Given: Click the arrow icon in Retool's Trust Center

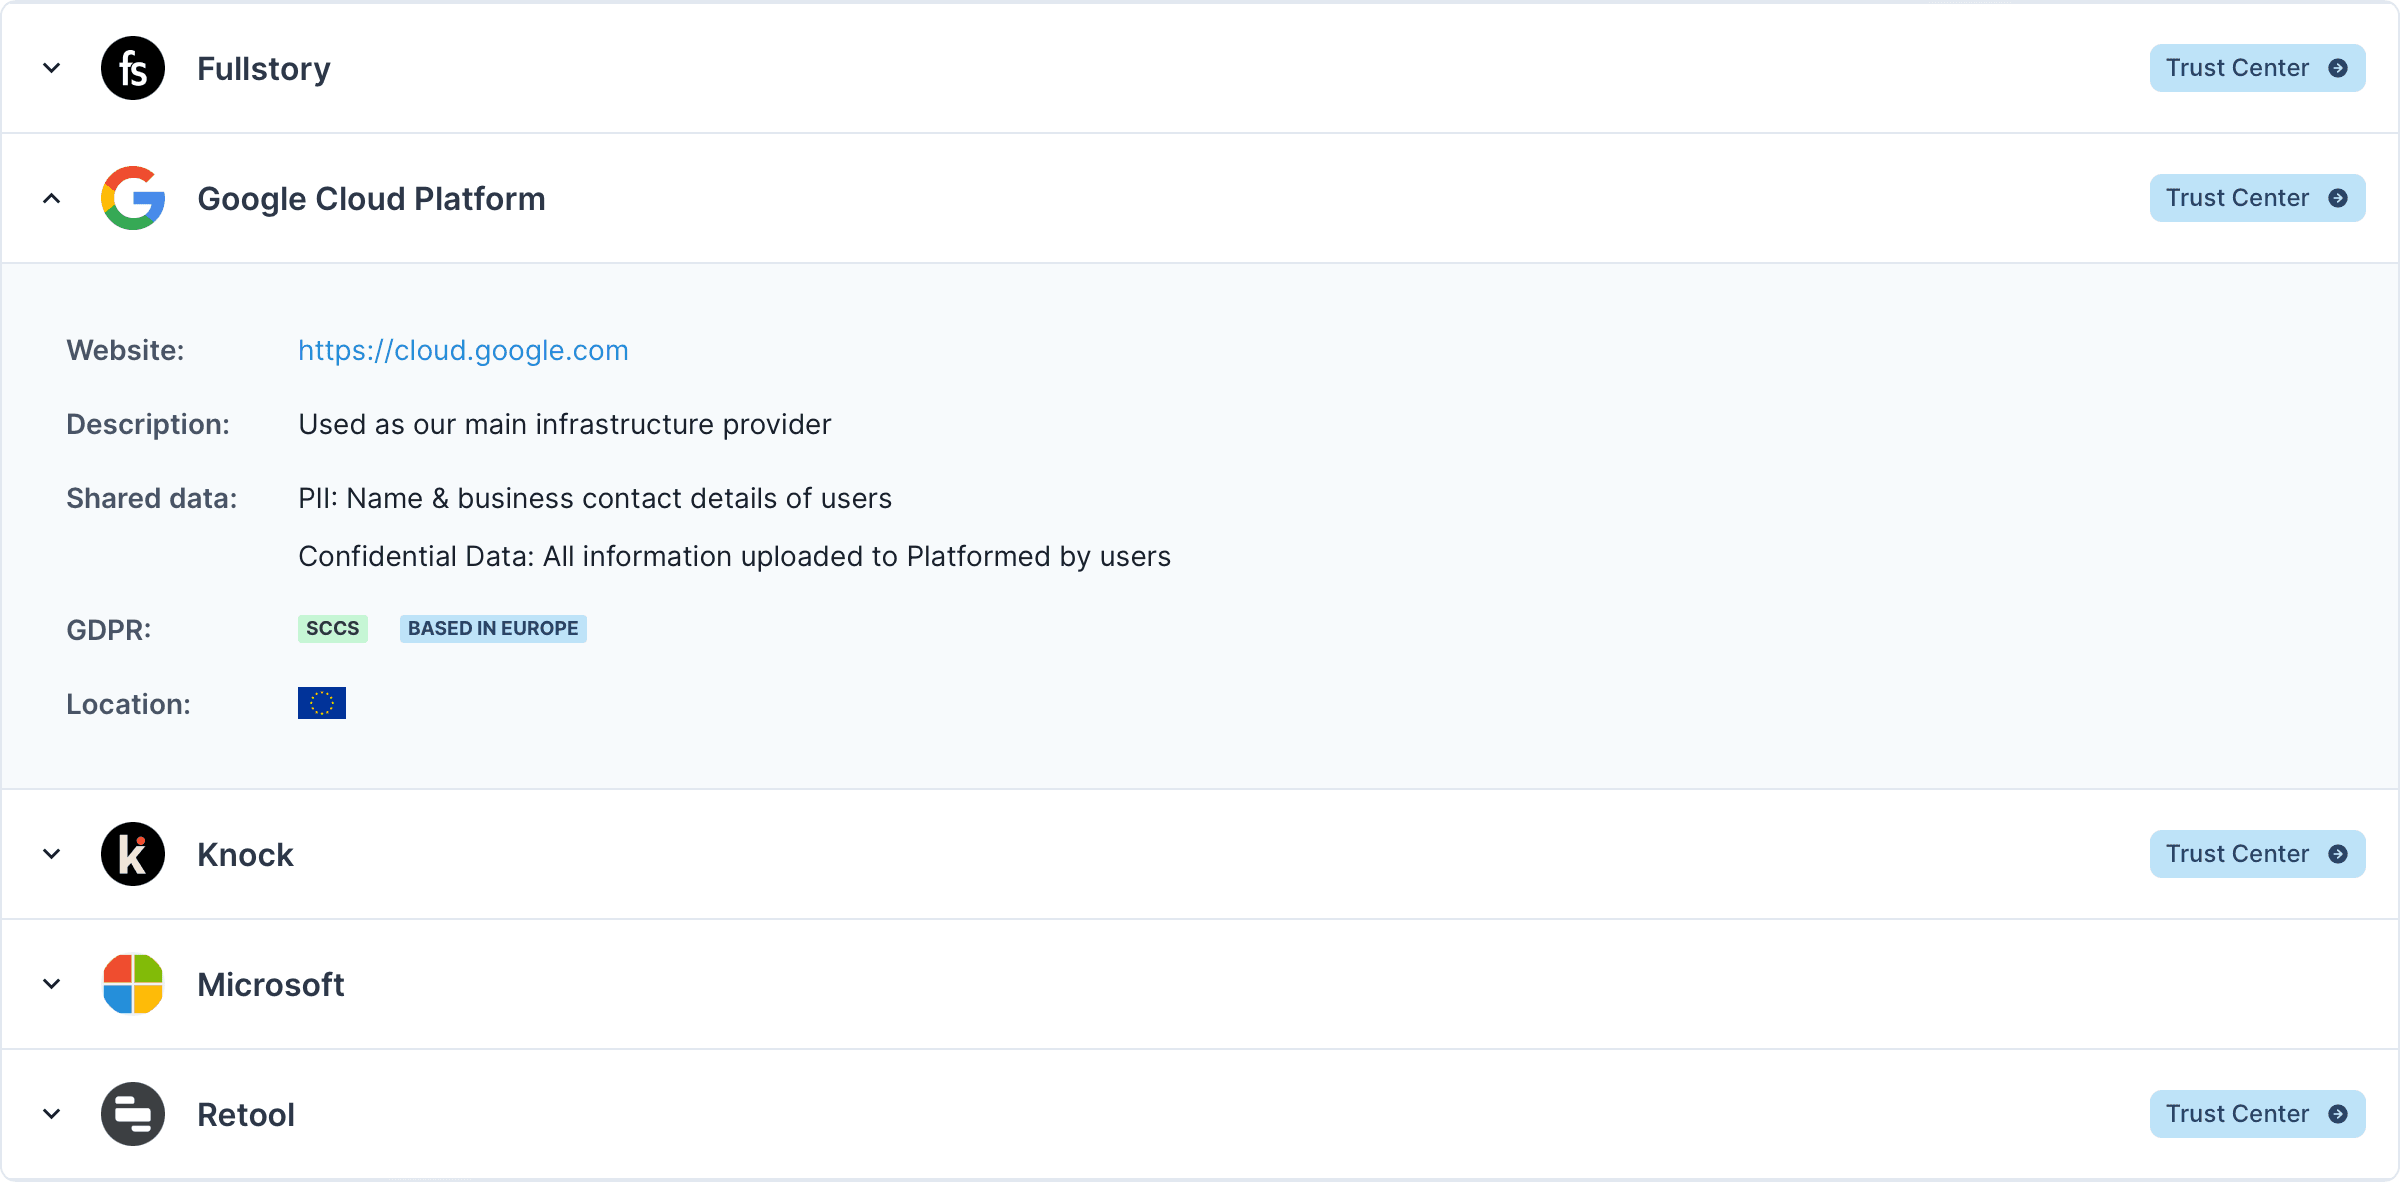Looking at the screenshot, I should (x=2338, y=1114).
